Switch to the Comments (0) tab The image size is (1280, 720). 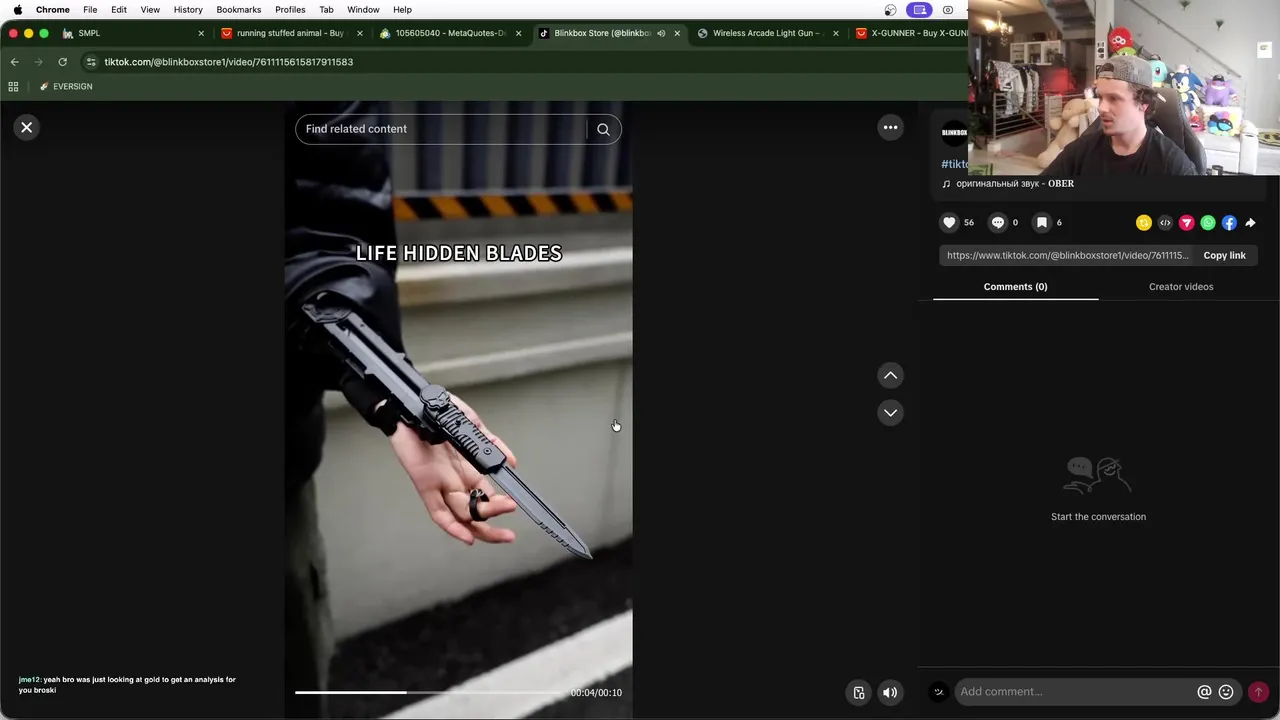[x=1015, y=287]
